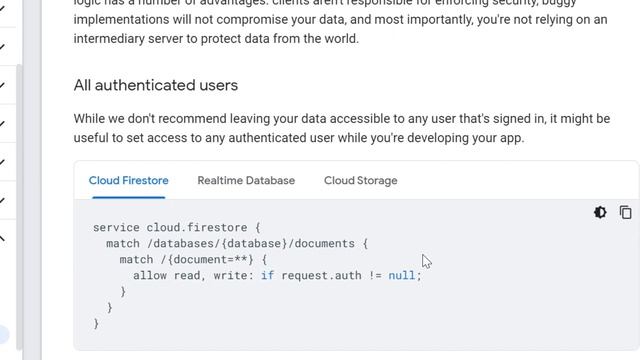Image resolution: width=640 pixels, height=360 pixels.
Task: Select the Cloud Storage tab
Action: (360, 180)
